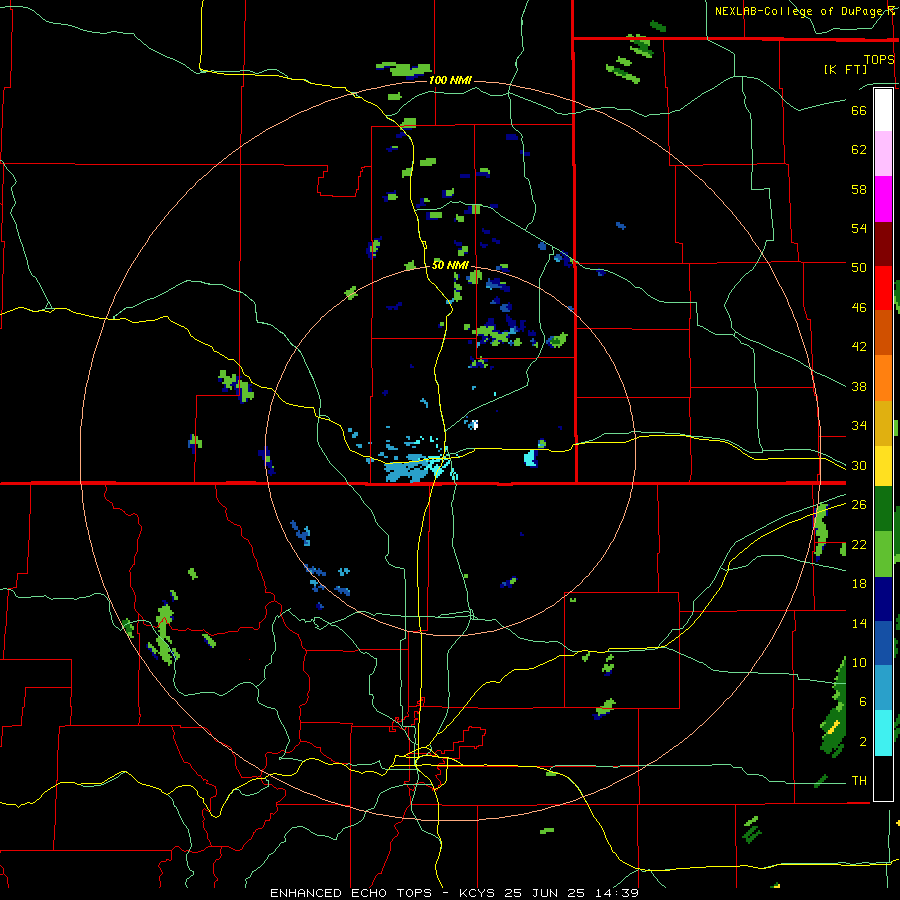Select the light green legend band
This screenshot has width=900, height=900.
tap(883, 554)
